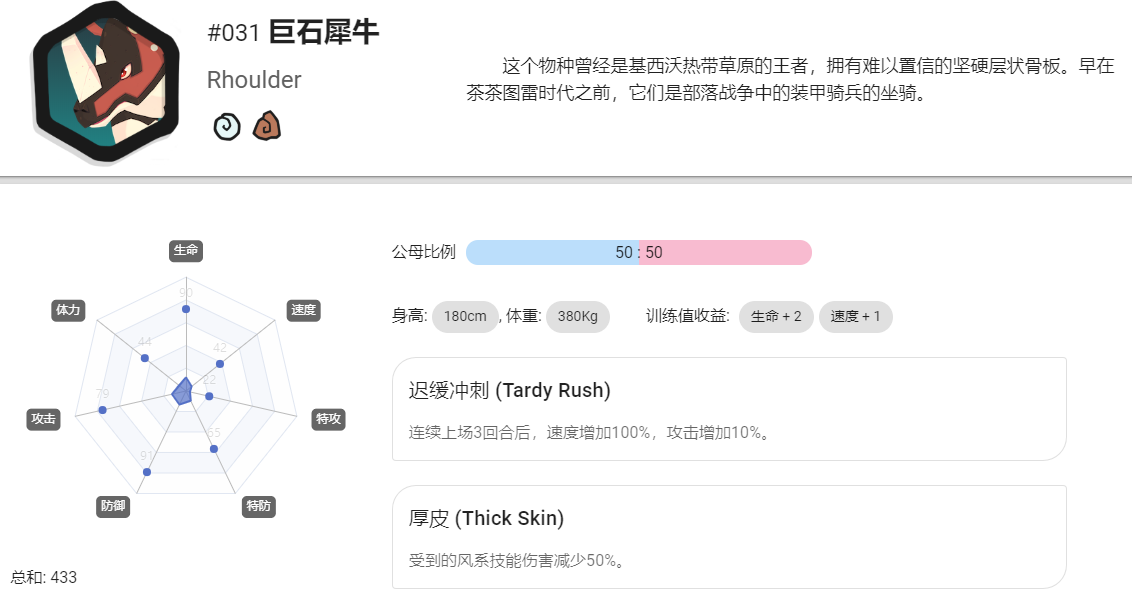The height and width of the screenshot is (603, 1132).
Task: Click the brown earth type icon
Action: pos(266,126)
